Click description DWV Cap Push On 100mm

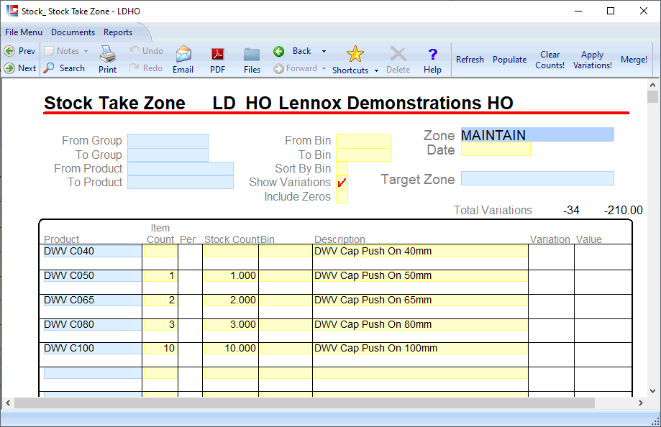pyautogui.click(x=421, y=349)
